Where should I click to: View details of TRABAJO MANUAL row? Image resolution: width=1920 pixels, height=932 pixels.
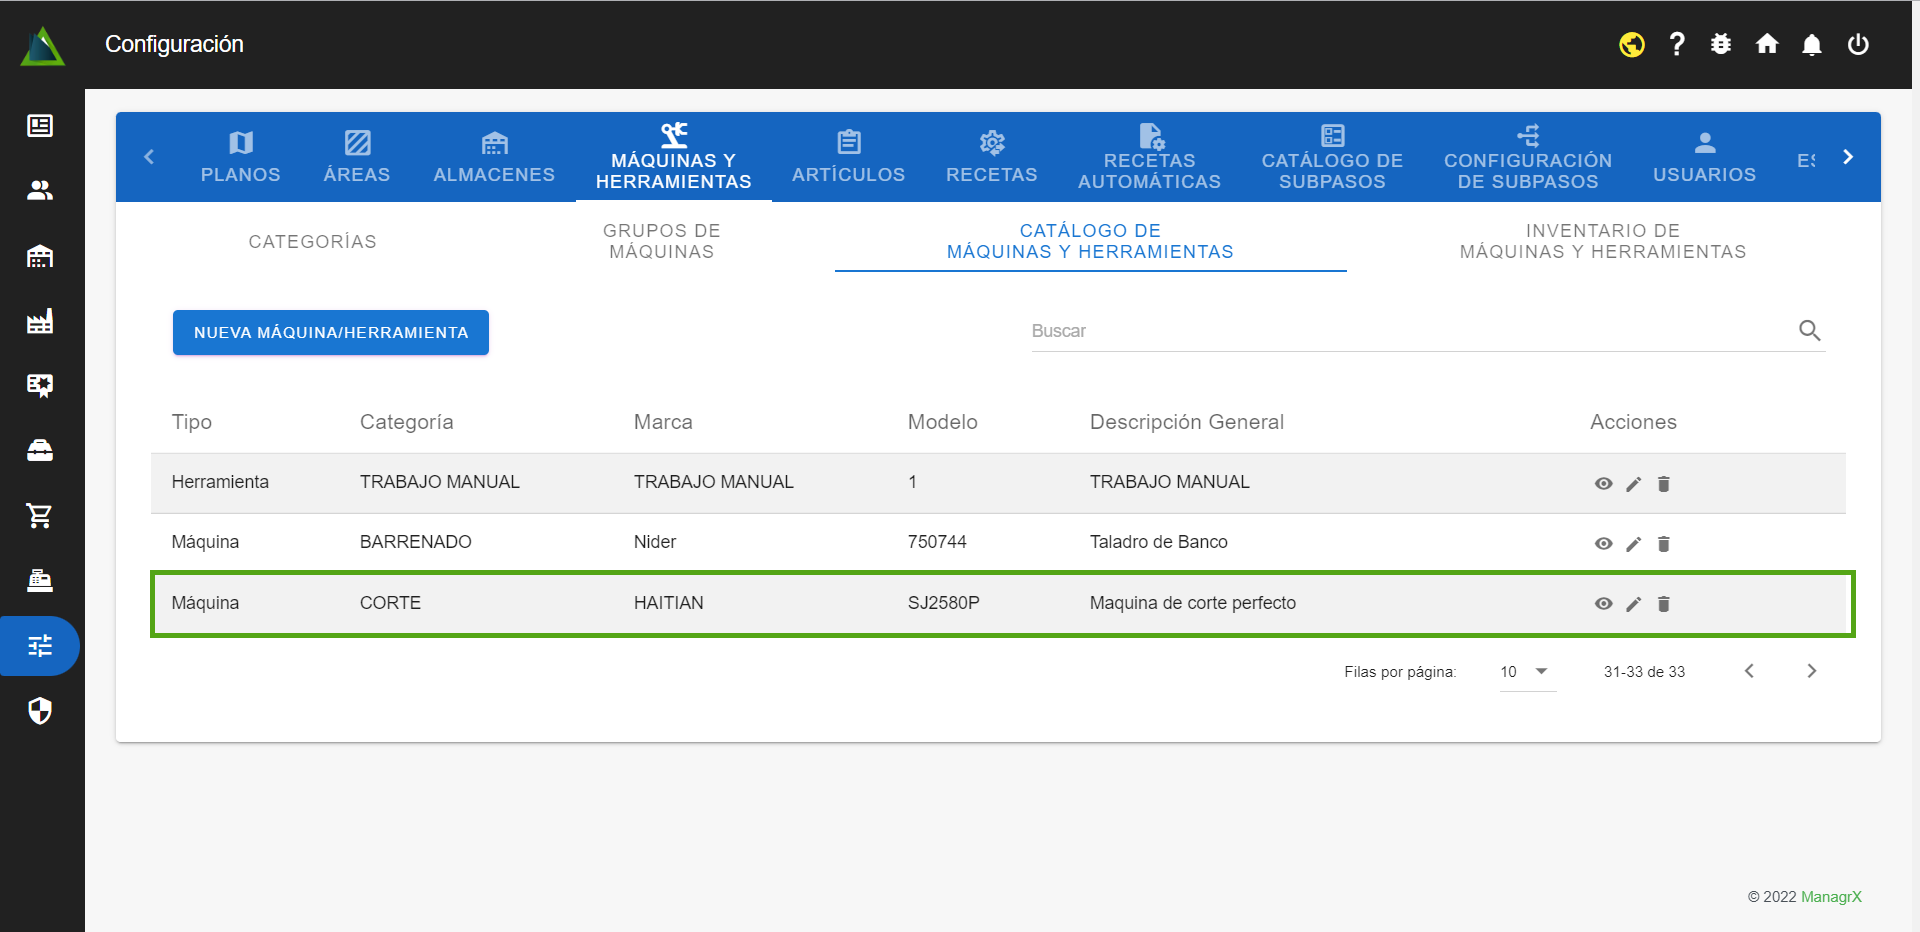coord(1604,484)
